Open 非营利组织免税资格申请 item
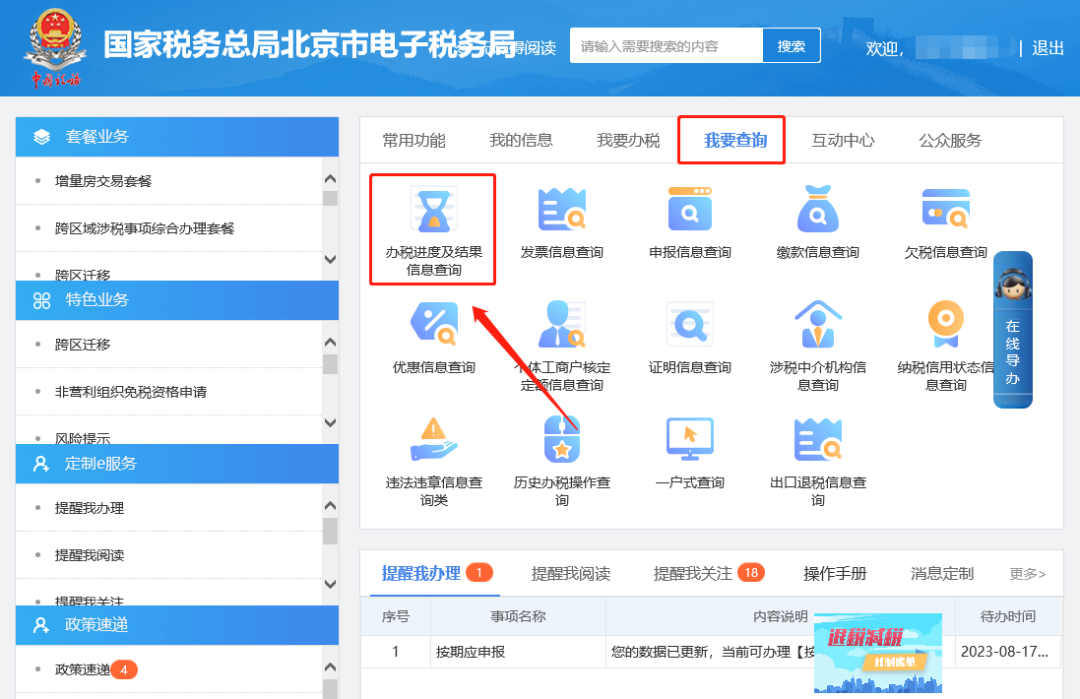 point(131,392)
